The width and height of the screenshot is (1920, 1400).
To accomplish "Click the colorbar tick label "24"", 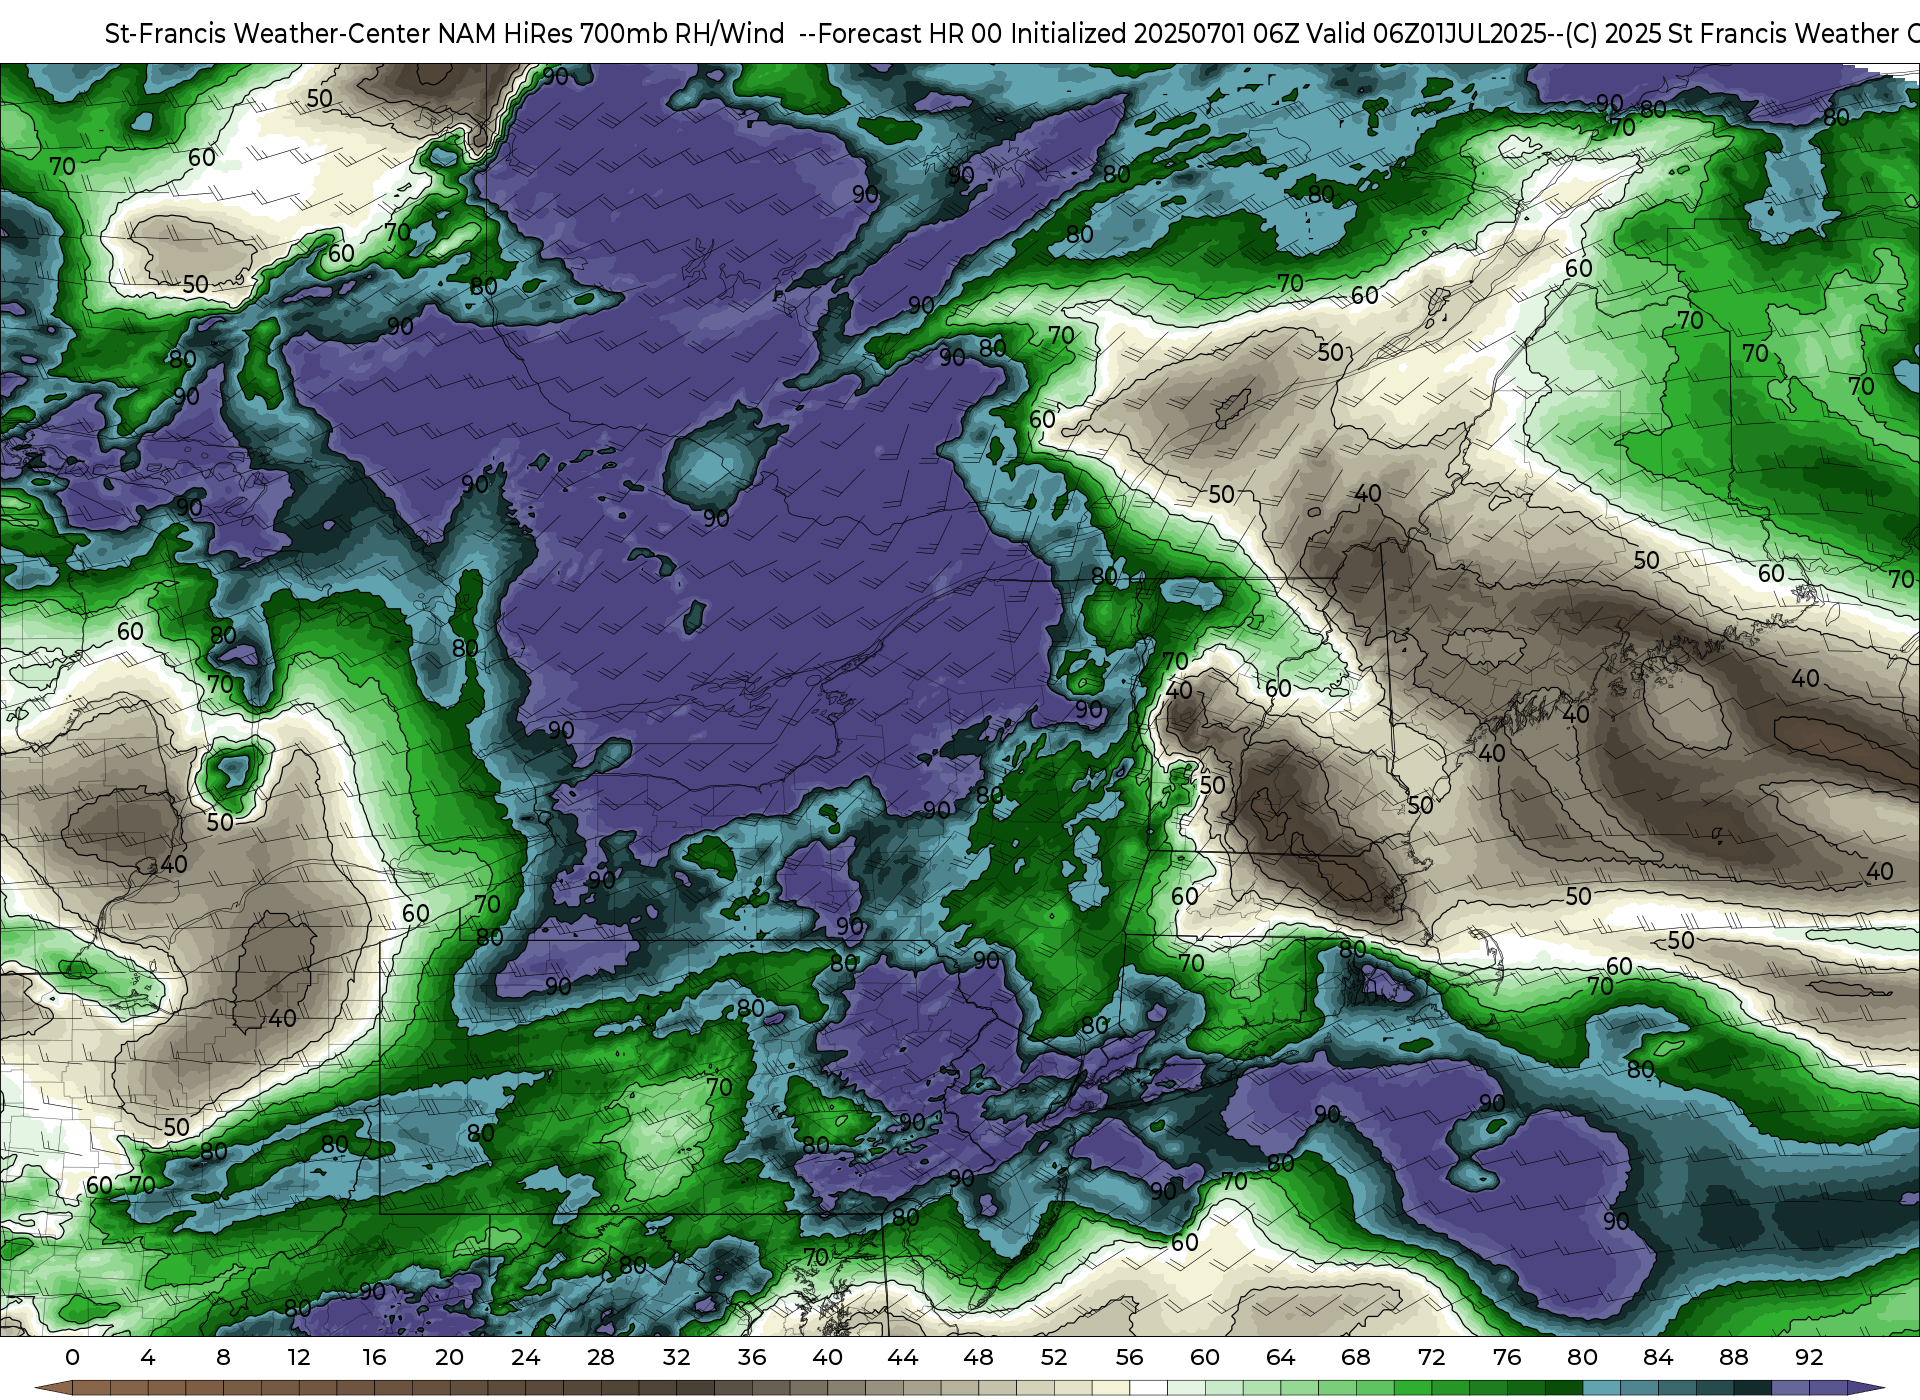I will 525,1357.
